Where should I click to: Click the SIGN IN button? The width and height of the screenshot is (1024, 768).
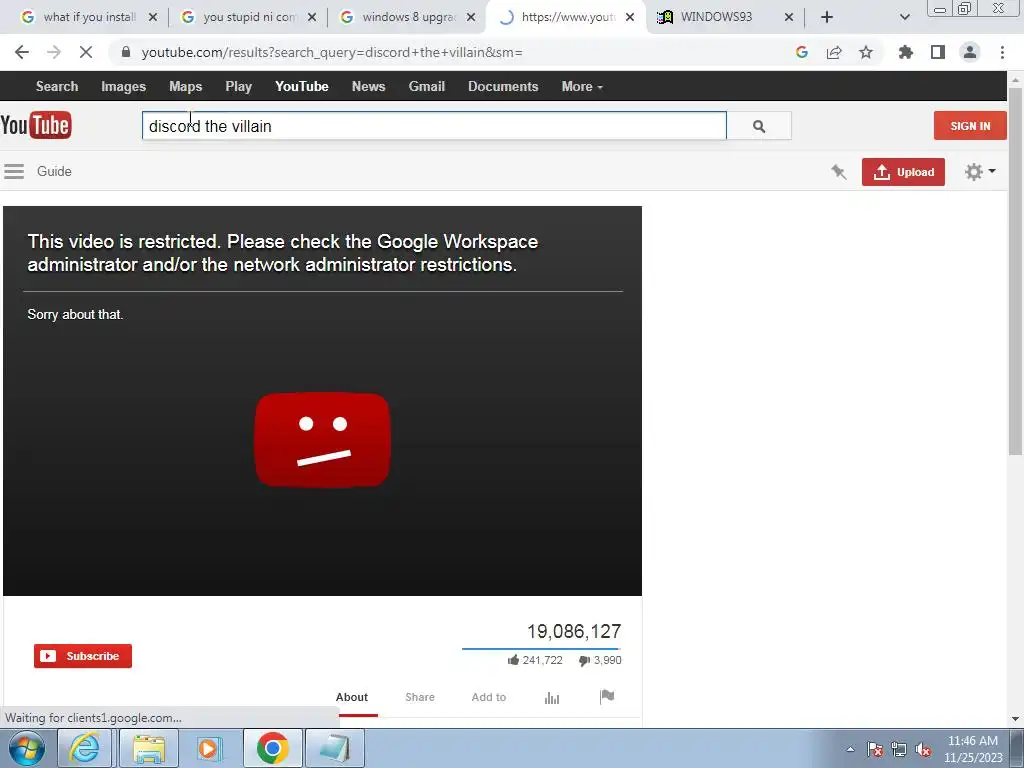pos(970,126)
